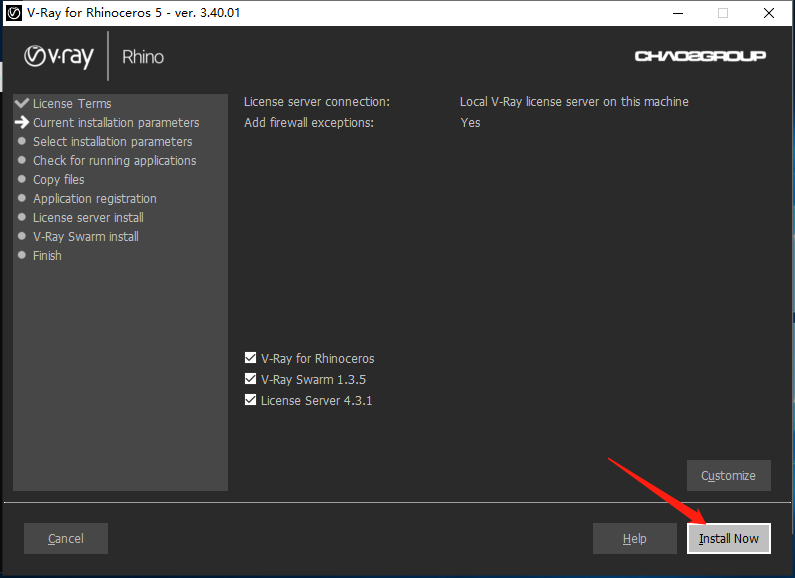Image resolution: width=795 pixels, height=578 pixels.
Task: Click the Help button
Action: point(634,538)
